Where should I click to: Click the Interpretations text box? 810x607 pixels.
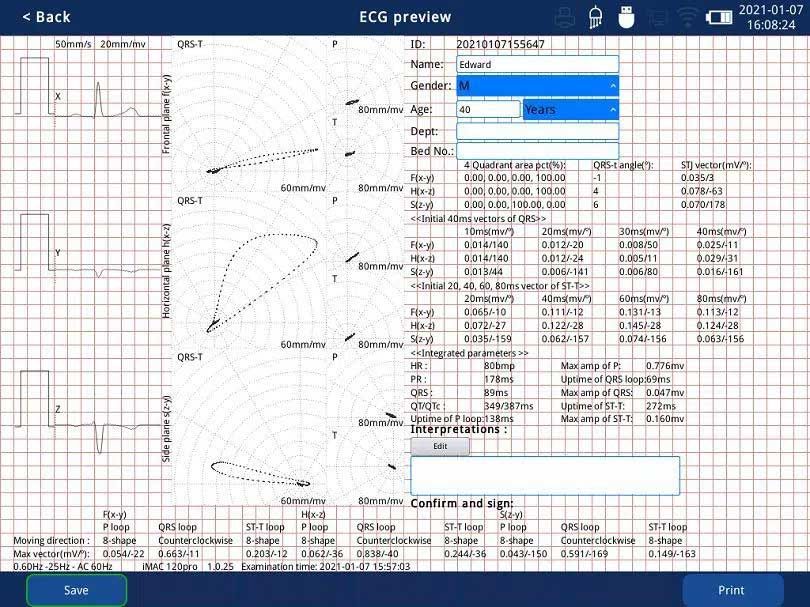pos(545,476)
